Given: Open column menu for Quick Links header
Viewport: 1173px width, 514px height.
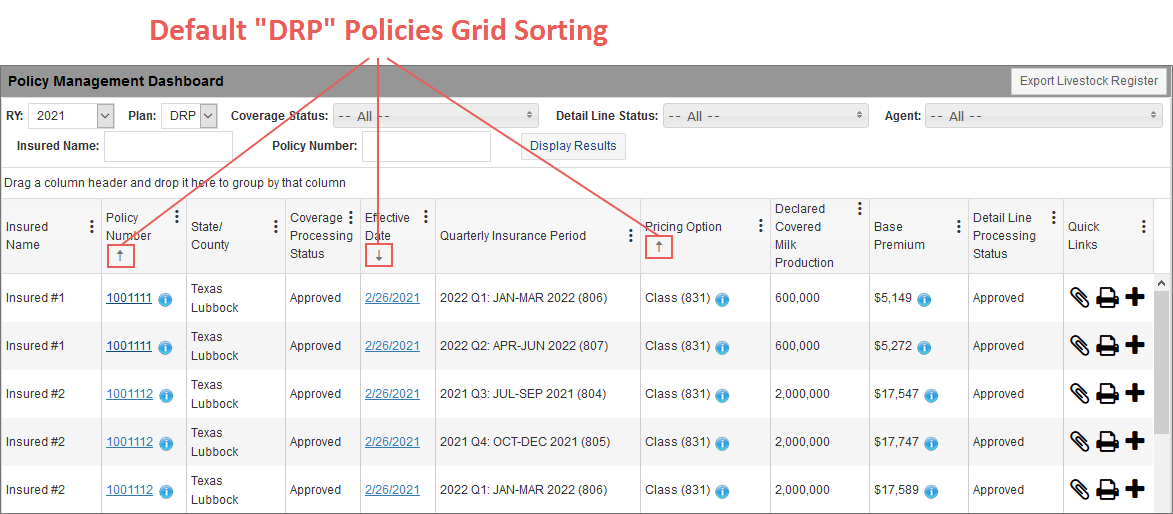Looking at the screenshot, I should [1143, 227].
